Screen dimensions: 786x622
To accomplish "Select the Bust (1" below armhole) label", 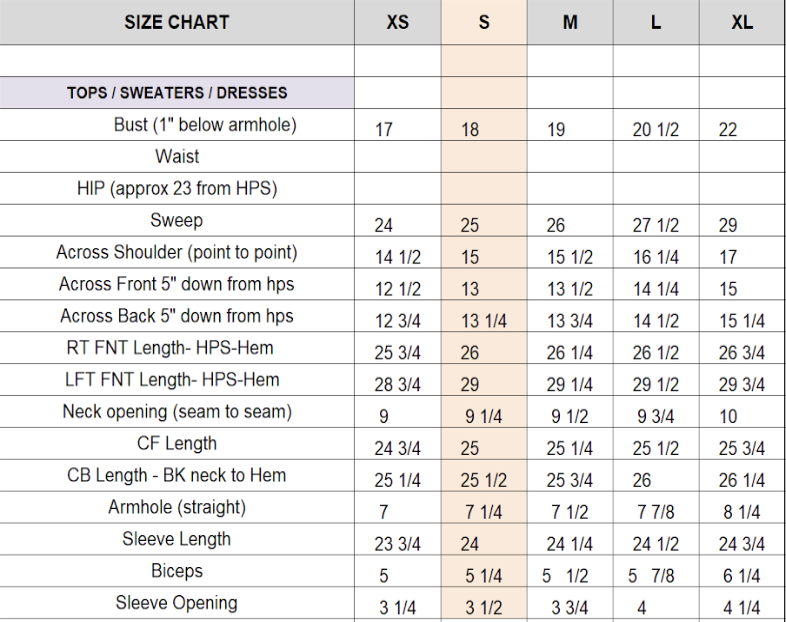I will tap(205, 124).
